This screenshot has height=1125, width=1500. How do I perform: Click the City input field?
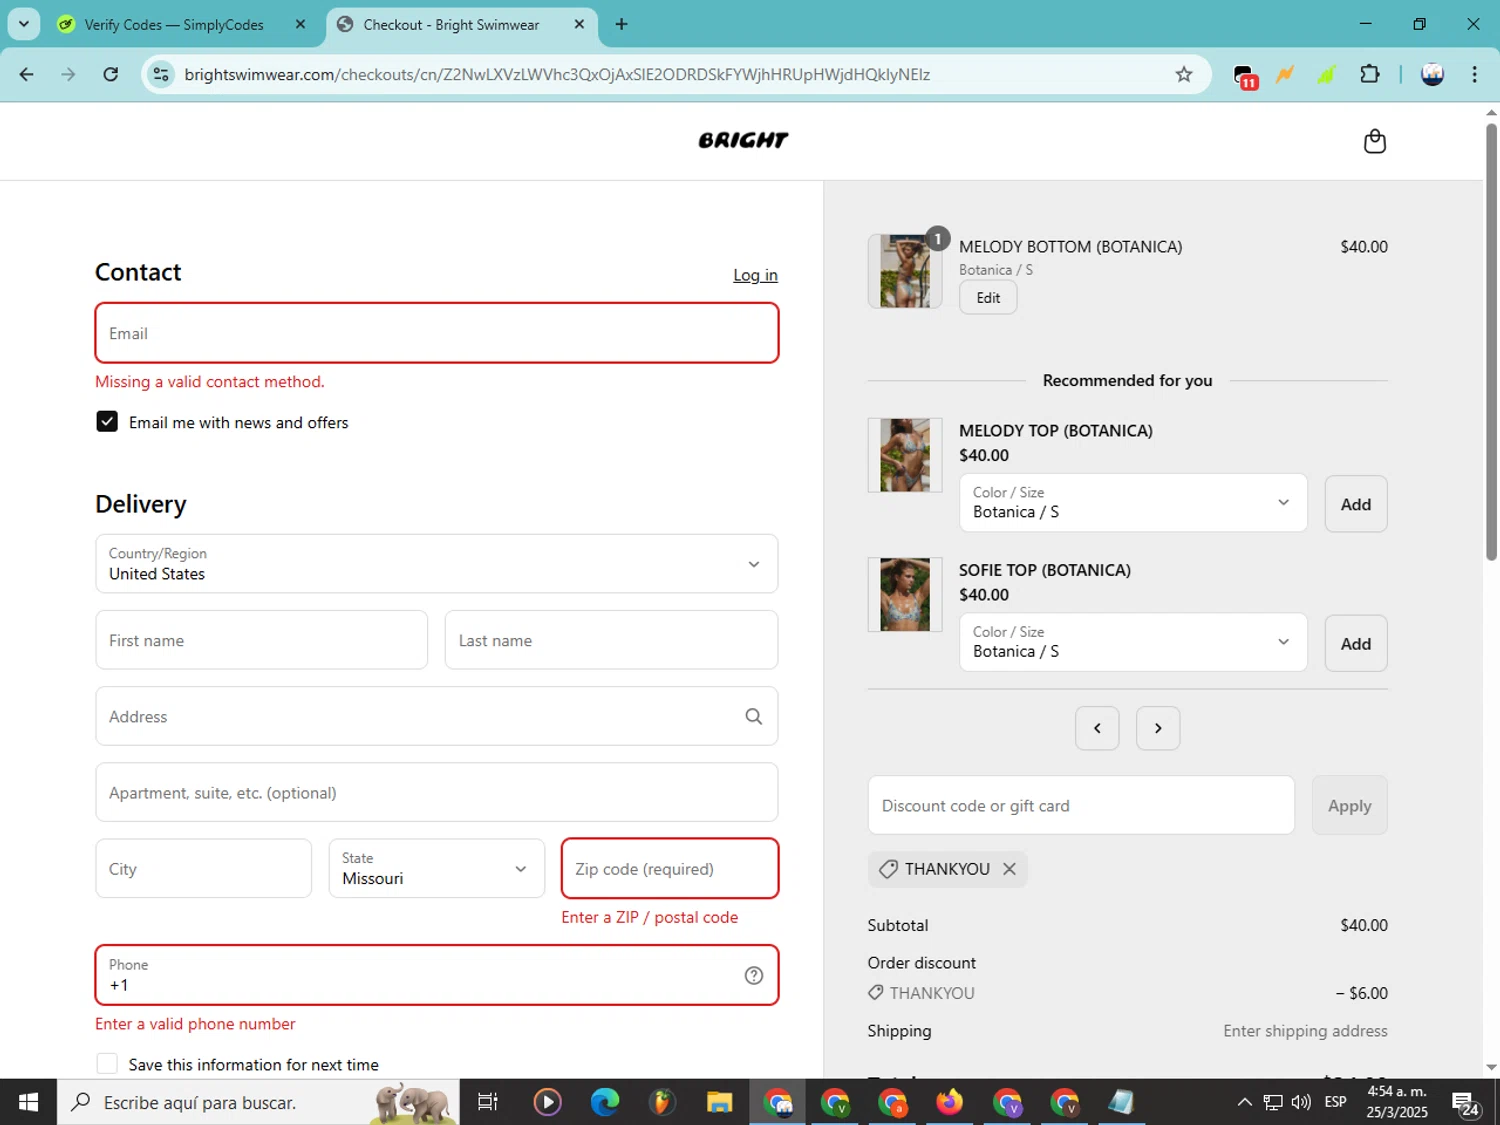point(204,868)
